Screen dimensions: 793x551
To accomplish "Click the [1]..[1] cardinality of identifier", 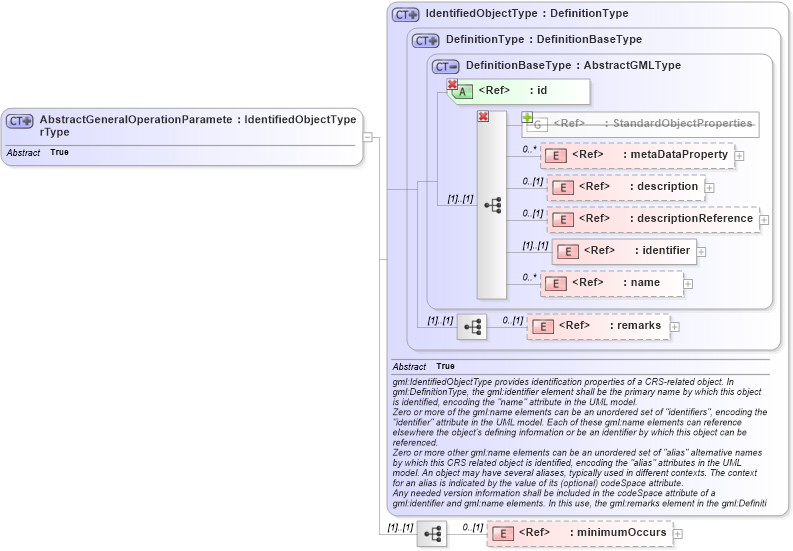I will pyautogui.click(x=535, y=245).
